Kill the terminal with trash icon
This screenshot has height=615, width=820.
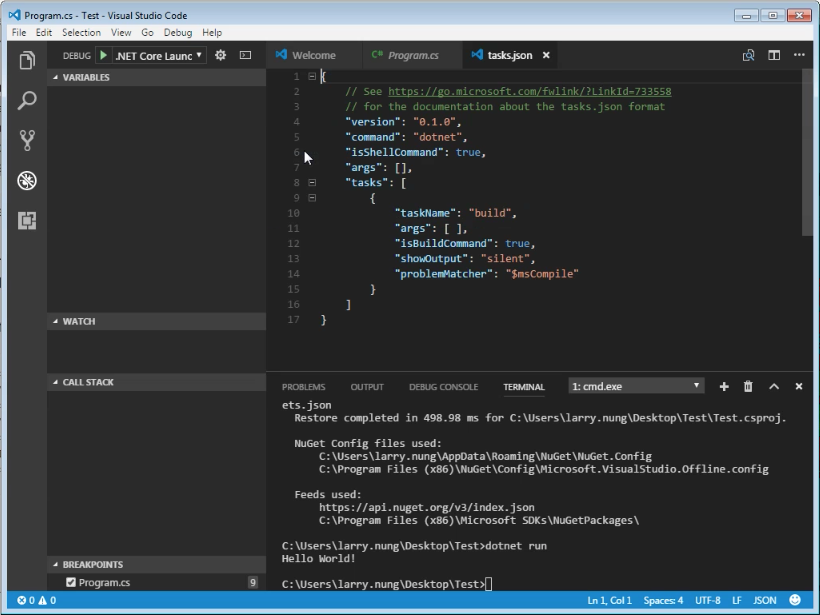(x=748, y=386)
